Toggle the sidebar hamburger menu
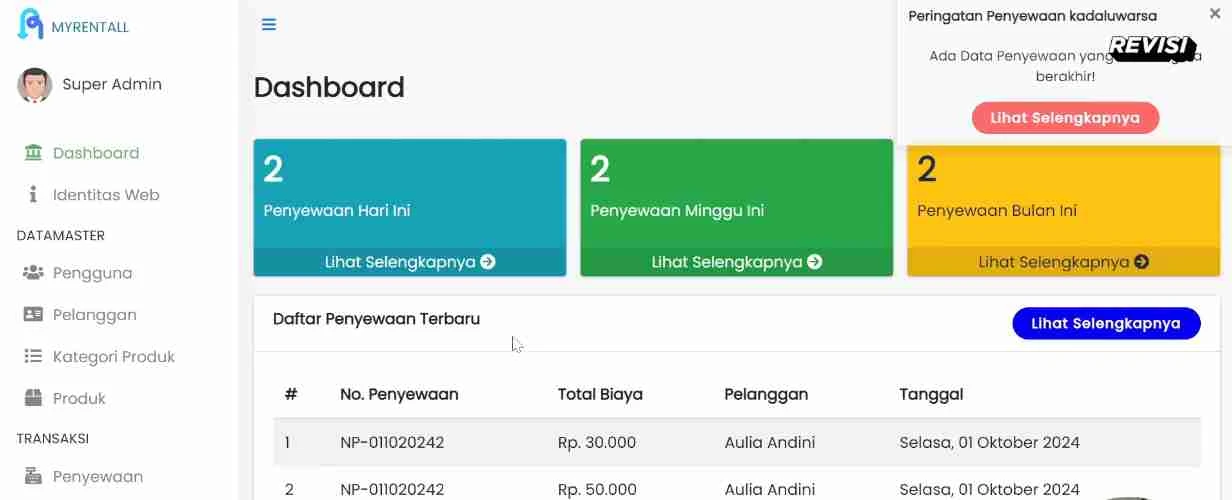1232x500 pixels. tap(269, 25)
